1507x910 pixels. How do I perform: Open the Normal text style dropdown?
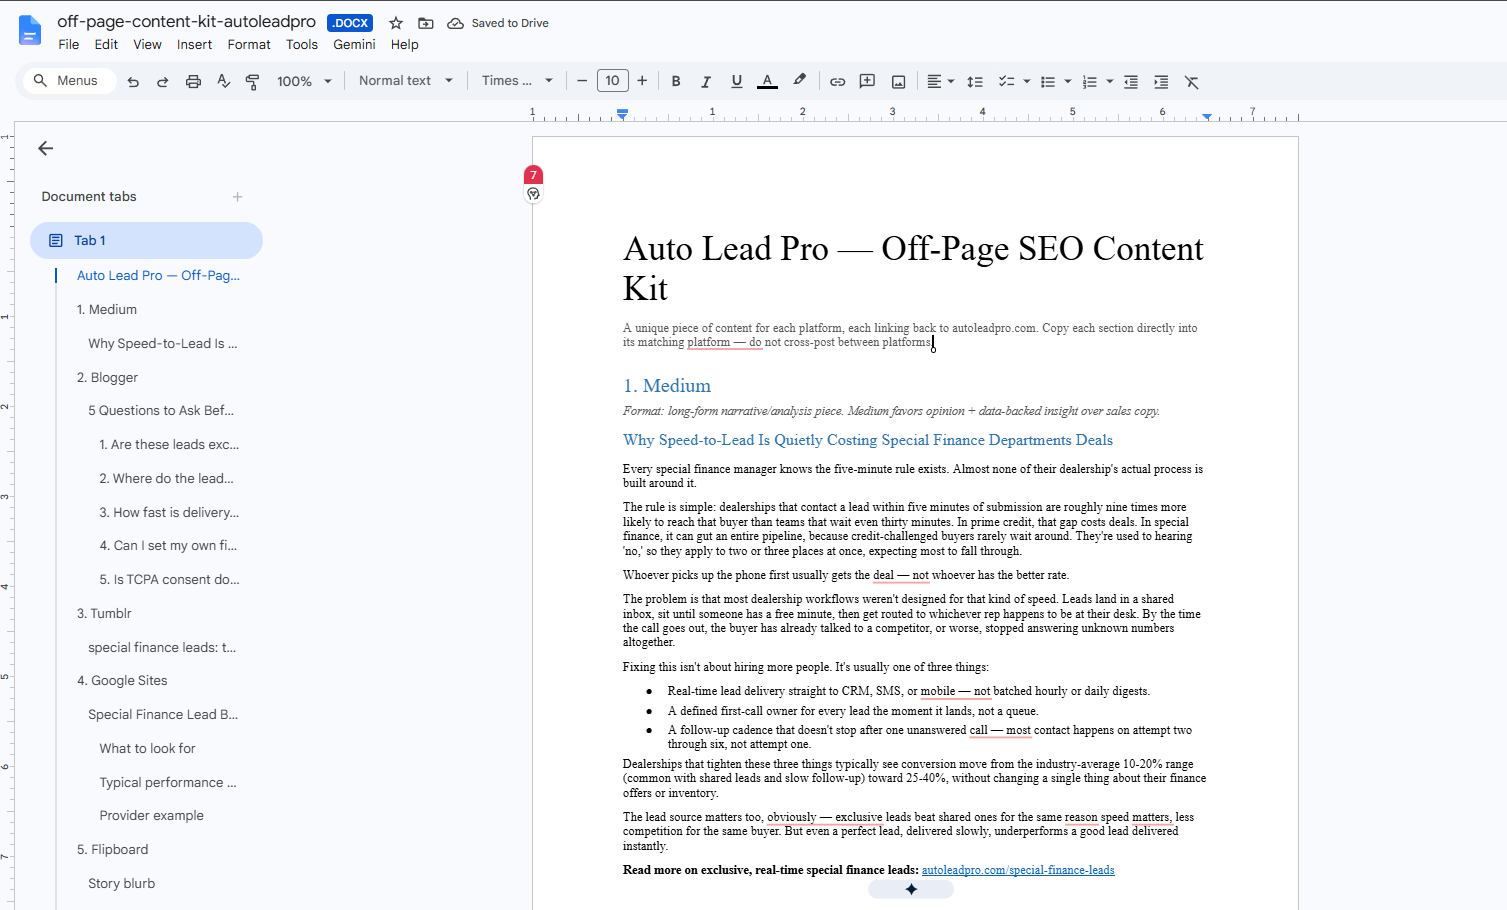[x=406, y=81]
